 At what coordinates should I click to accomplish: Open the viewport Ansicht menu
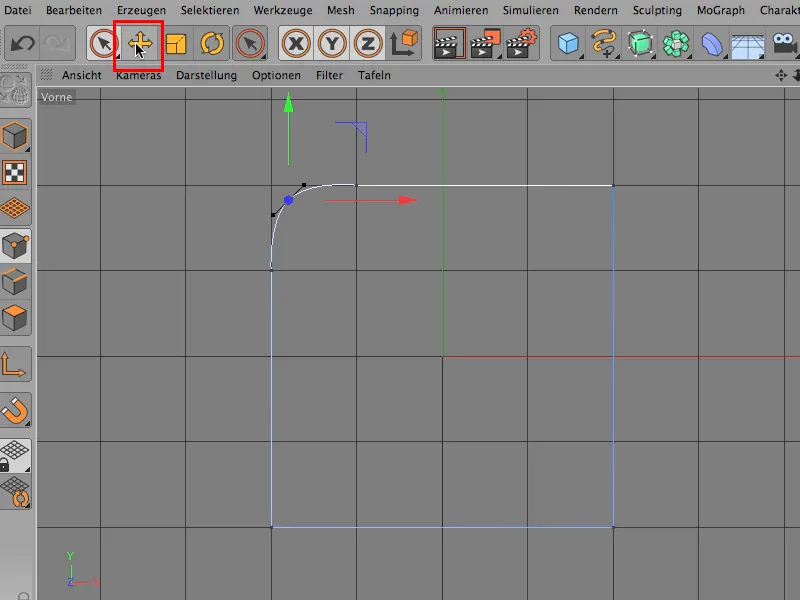82,76
